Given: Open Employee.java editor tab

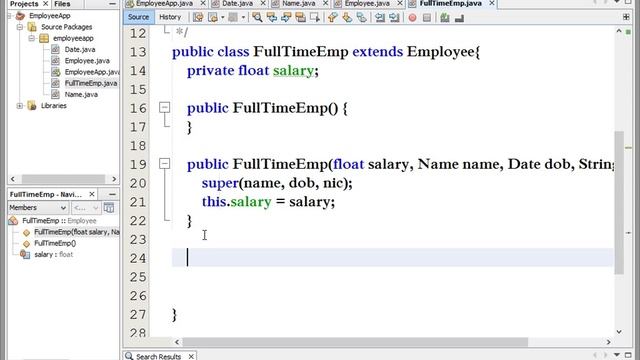Looking at the screenshot, I should tap(367, 3).
